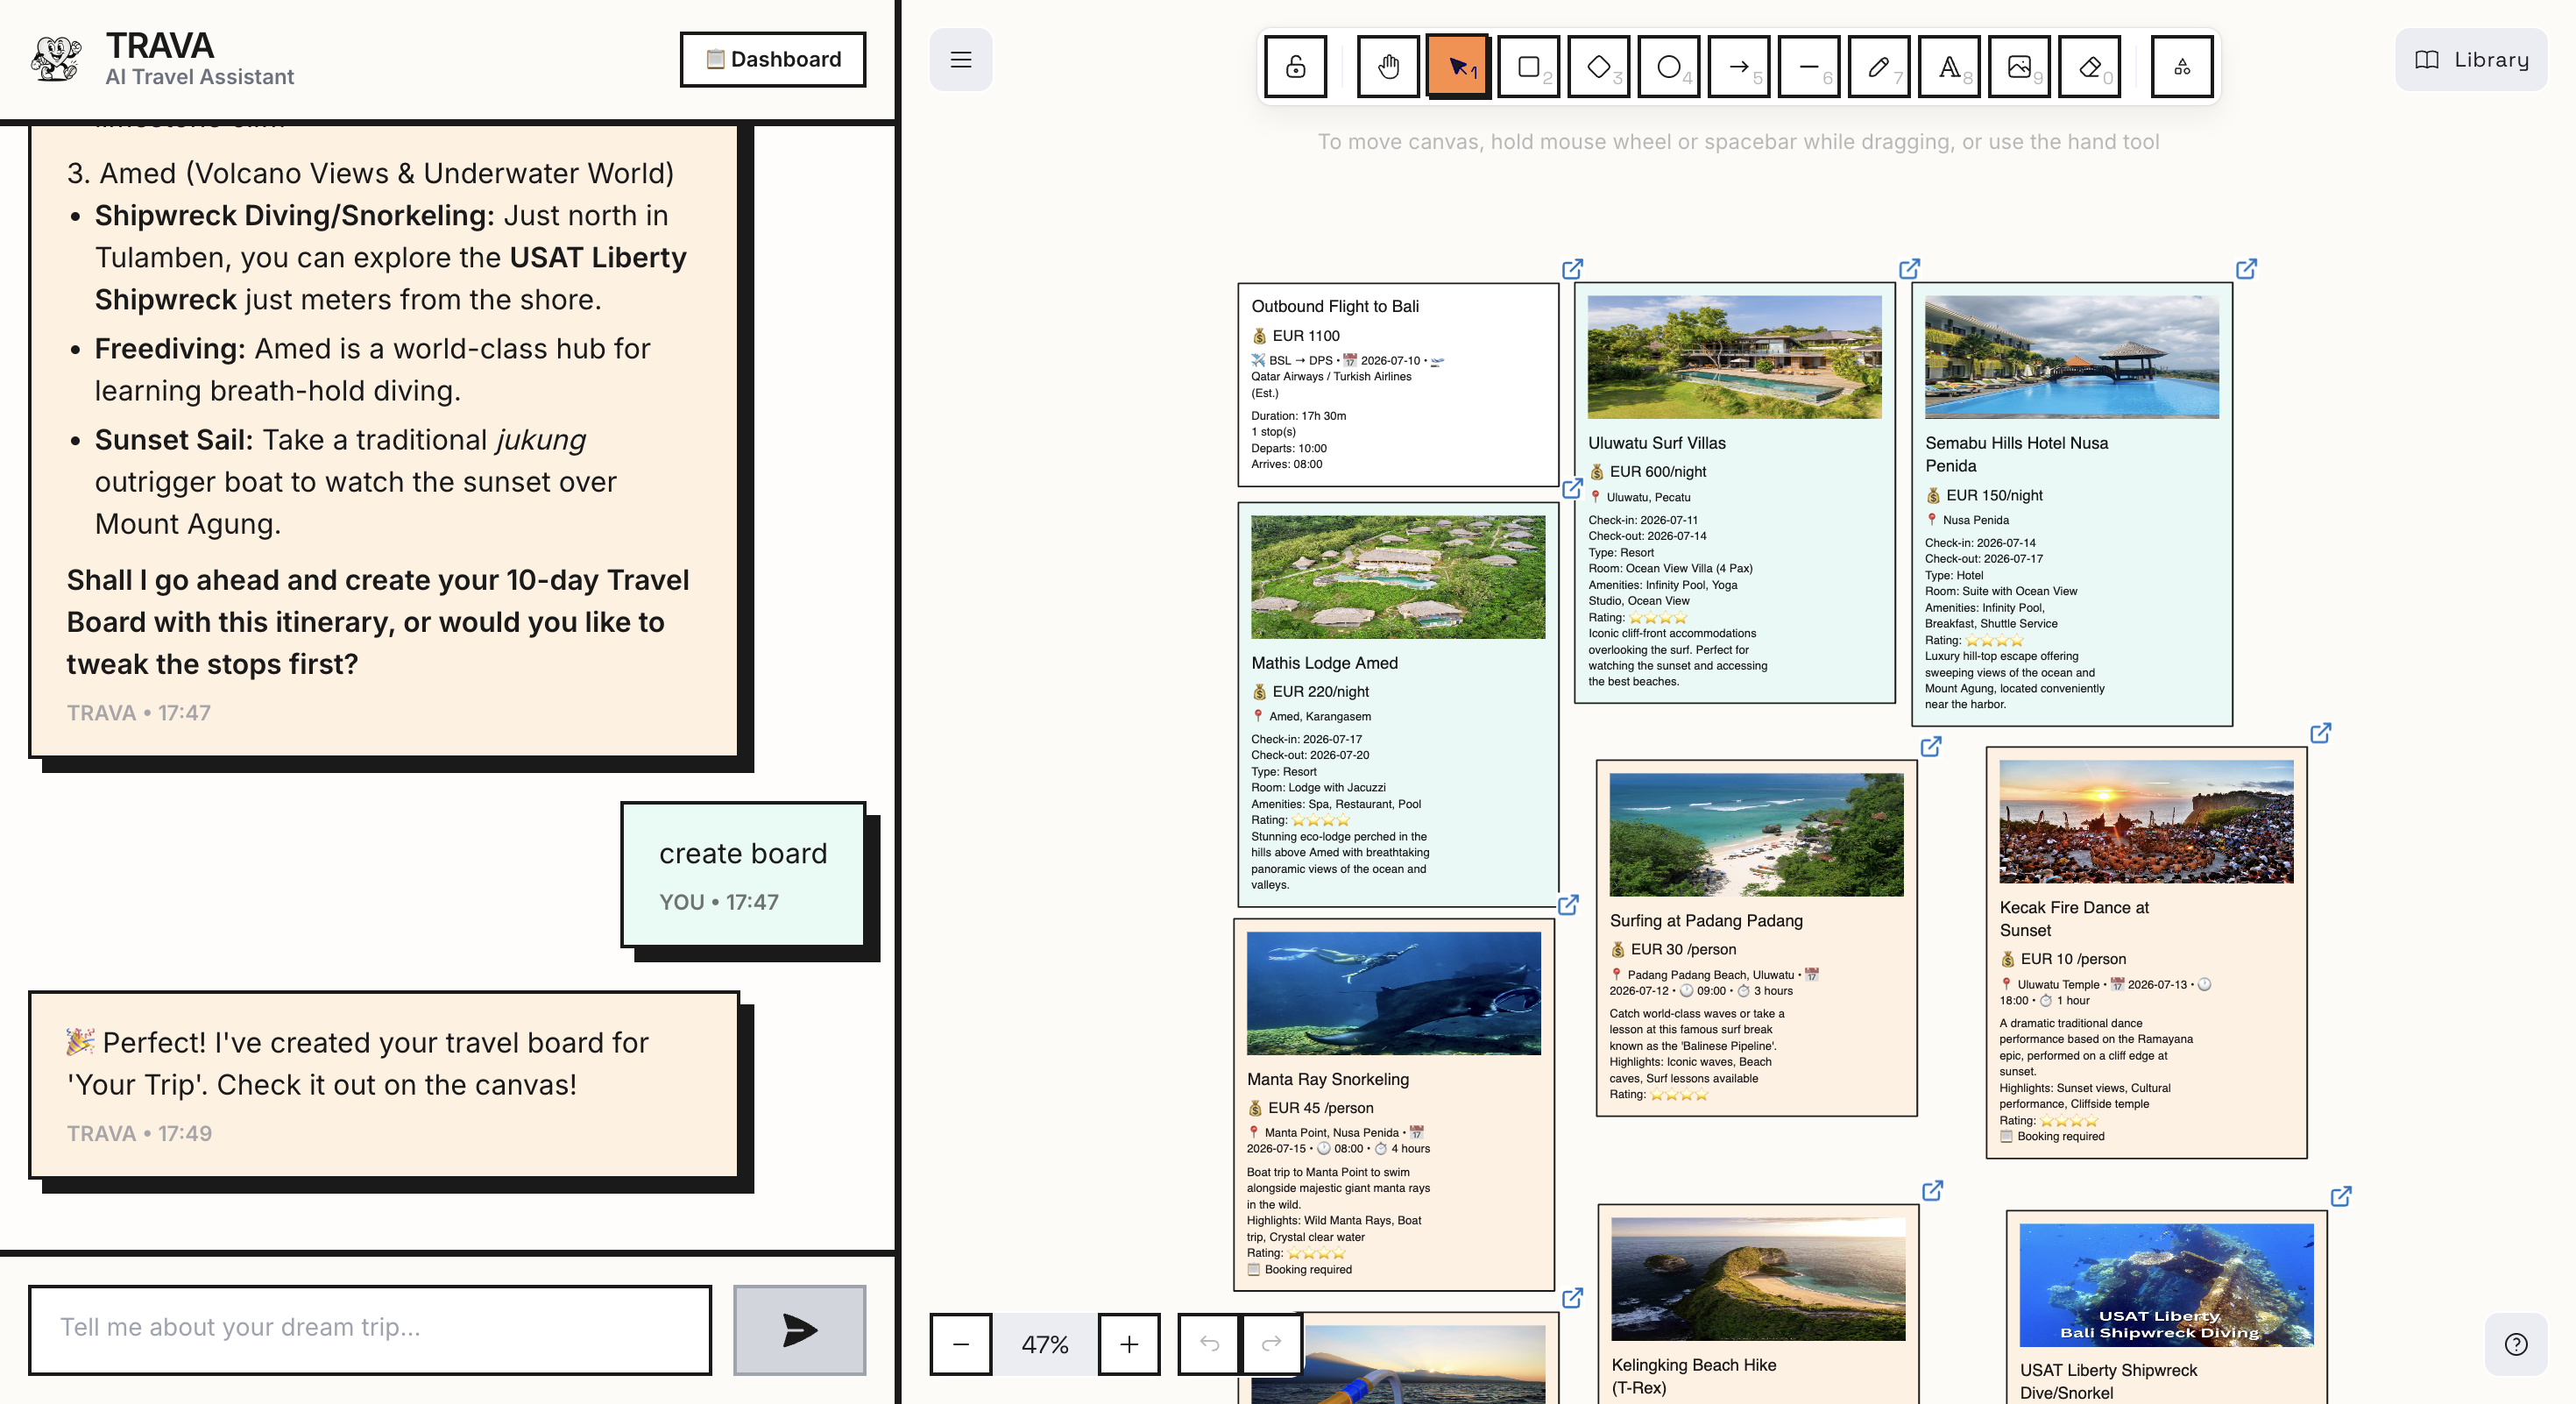
Task: Open the hamburger canvas menu
Action: point(960,60)
